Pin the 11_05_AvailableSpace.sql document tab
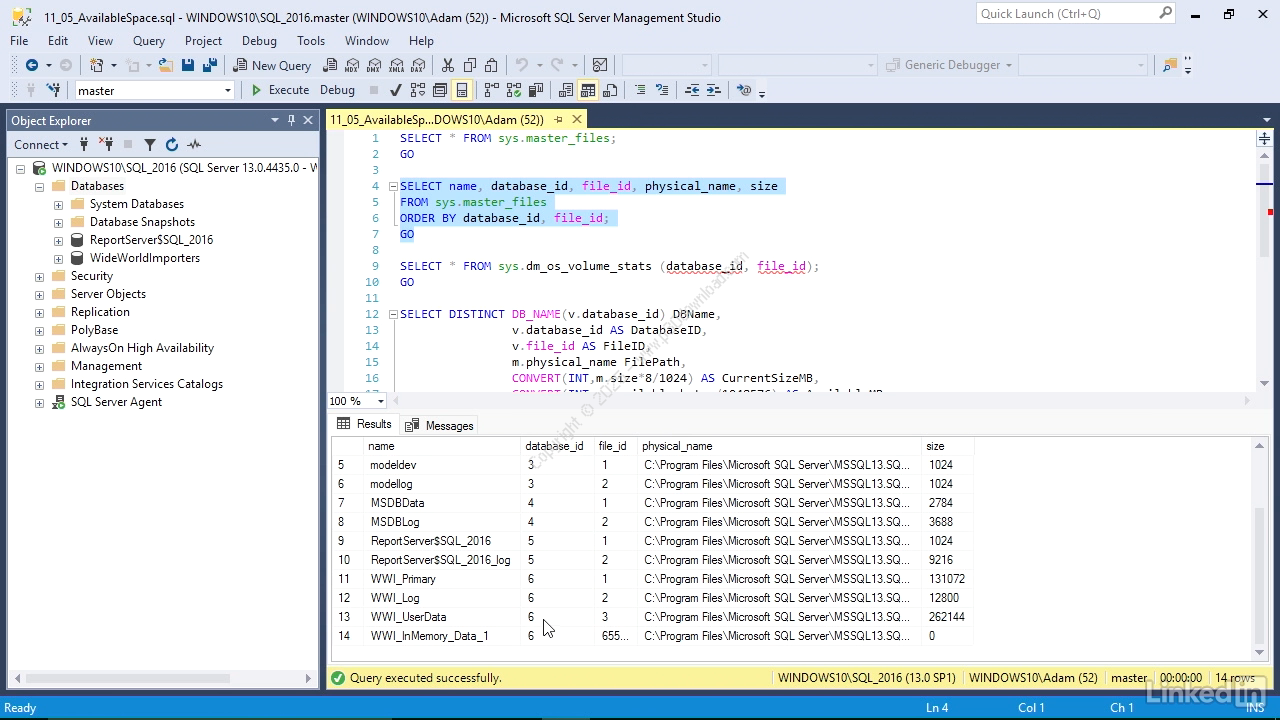This screenshot has width=1280, height=720. pyautogui.click(x=559, y=120)
